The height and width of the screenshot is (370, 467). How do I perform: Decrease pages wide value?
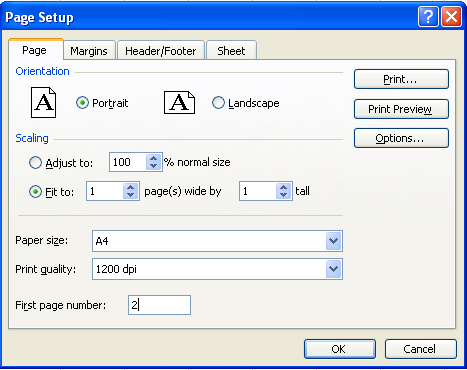tap(130, 195)
